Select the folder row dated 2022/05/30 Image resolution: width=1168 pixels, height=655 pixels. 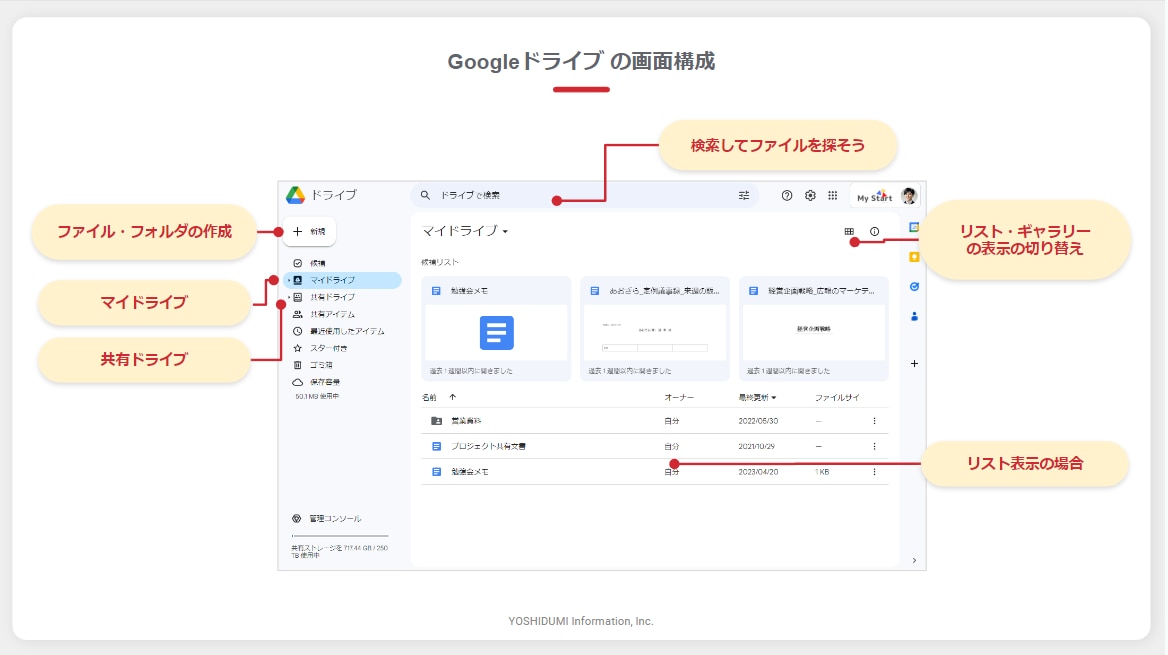(655, 421)
